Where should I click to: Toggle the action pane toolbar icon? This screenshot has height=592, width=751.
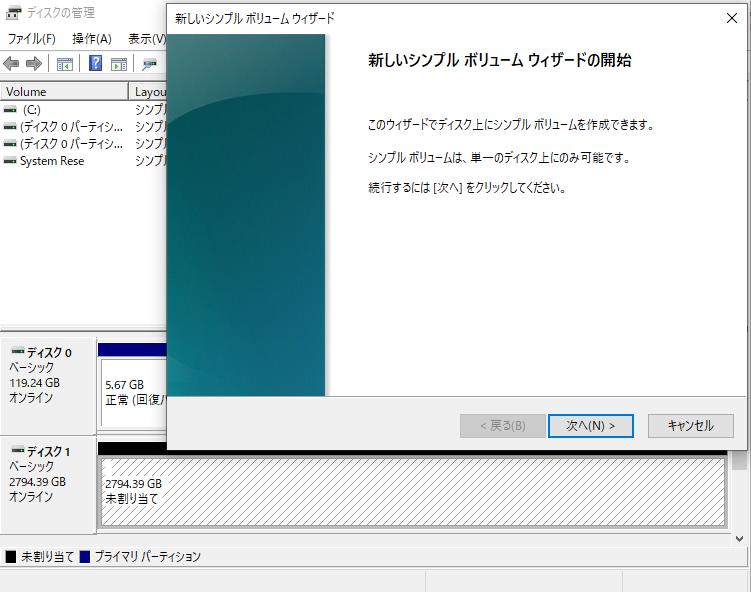(x=118, y=64)
